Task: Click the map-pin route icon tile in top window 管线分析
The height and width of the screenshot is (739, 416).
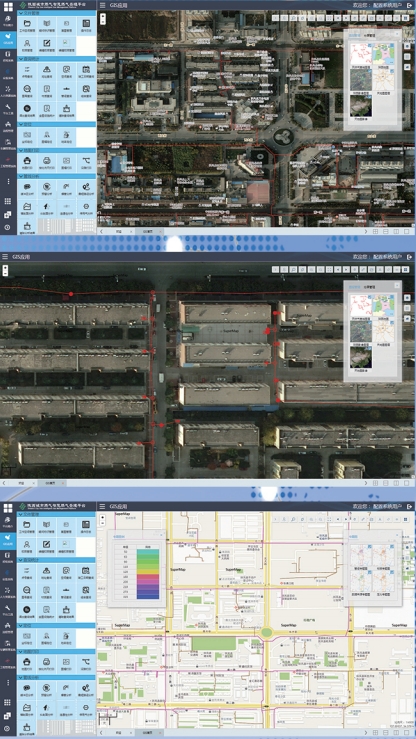Action: [86, 189]
